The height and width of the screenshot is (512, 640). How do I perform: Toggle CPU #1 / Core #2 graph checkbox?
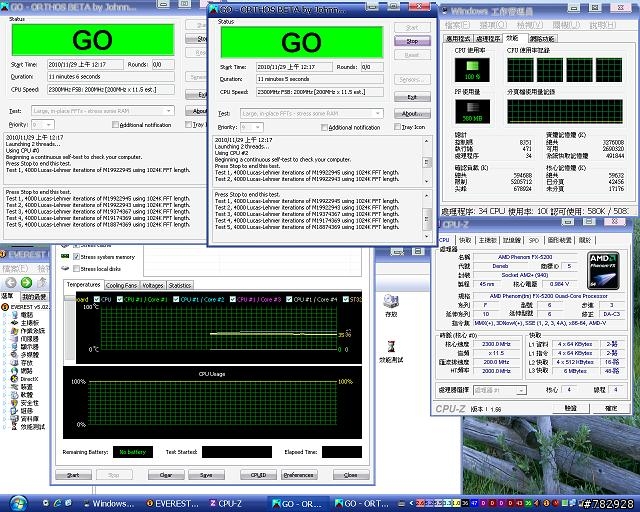click(x=176, y=299)
